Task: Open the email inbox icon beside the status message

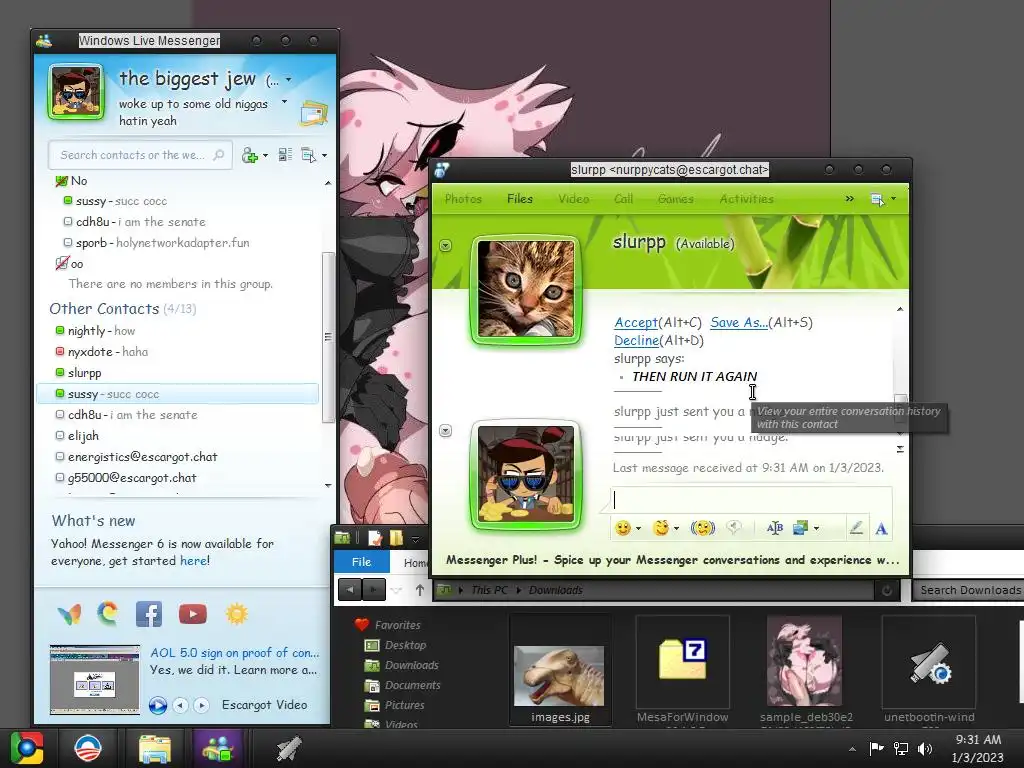Action: [x=313, y=114]
